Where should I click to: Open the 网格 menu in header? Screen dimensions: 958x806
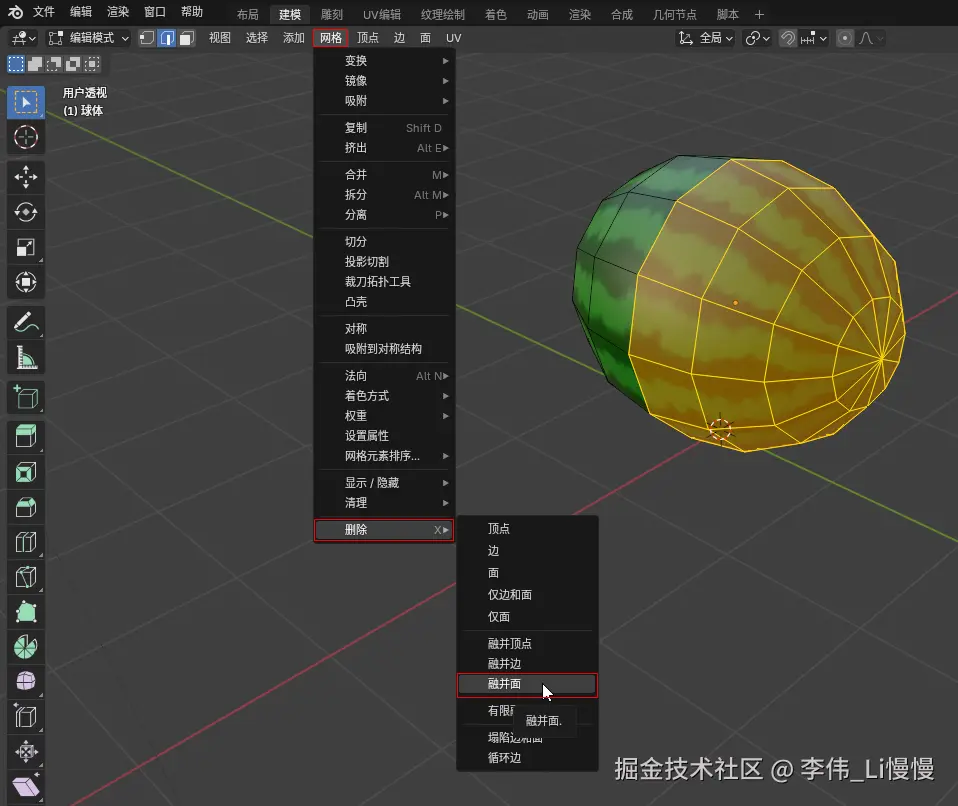[x=331, y=38]
